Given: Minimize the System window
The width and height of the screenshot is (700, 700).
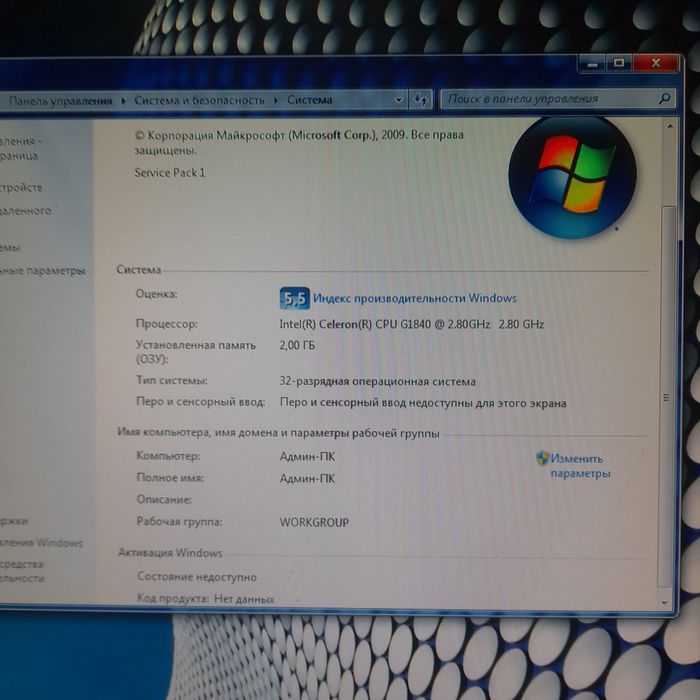Looking at the screenshot, I should 592,64.
